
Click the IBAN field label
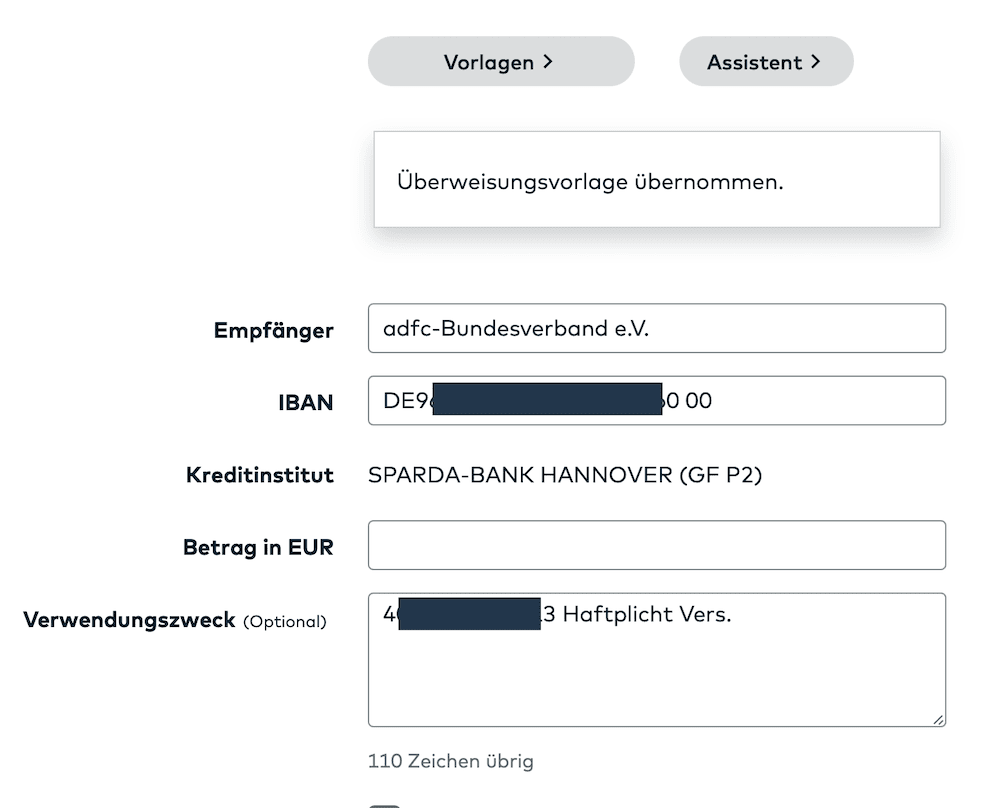(x=305, y=402)
